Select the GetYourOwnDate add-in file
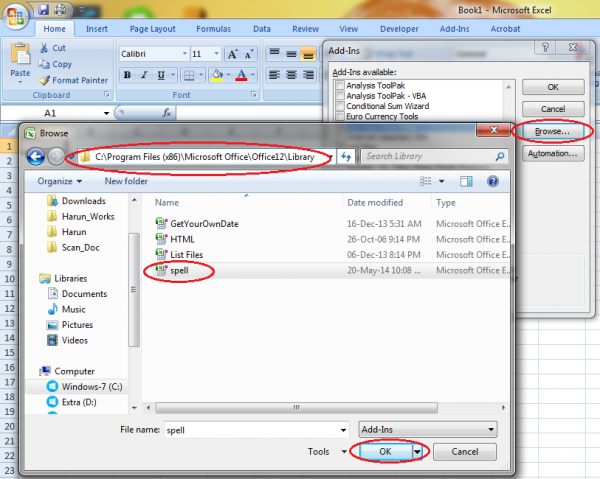 (204, 224)
